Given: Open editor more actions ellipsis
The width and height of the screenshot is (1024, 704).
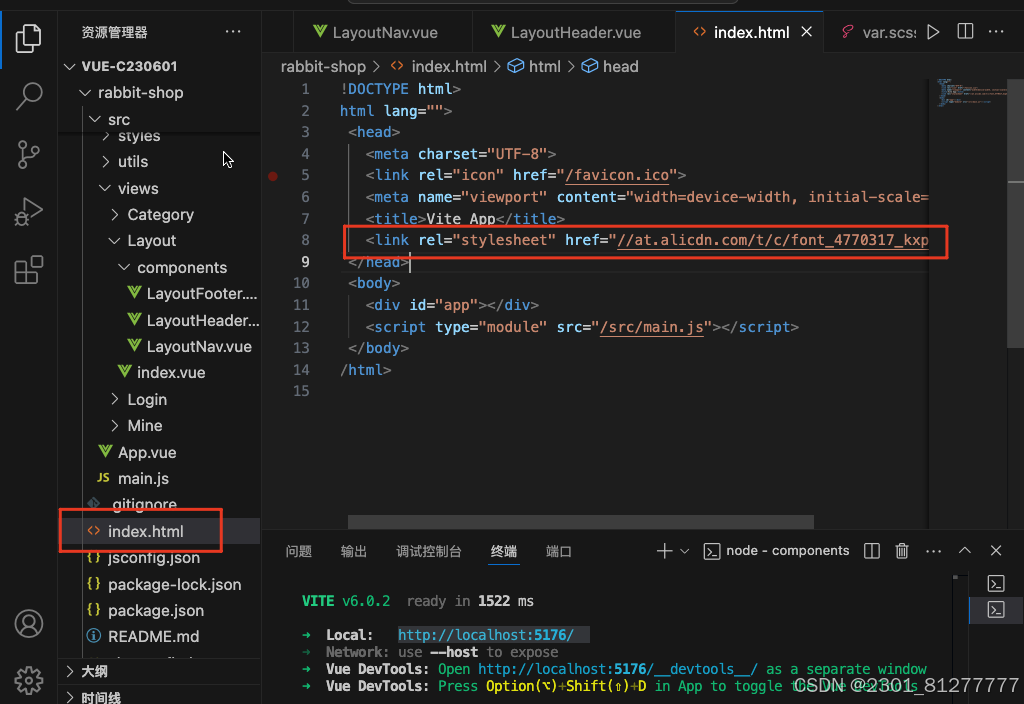Looking at the screenshot, I should tap(996, 31).
